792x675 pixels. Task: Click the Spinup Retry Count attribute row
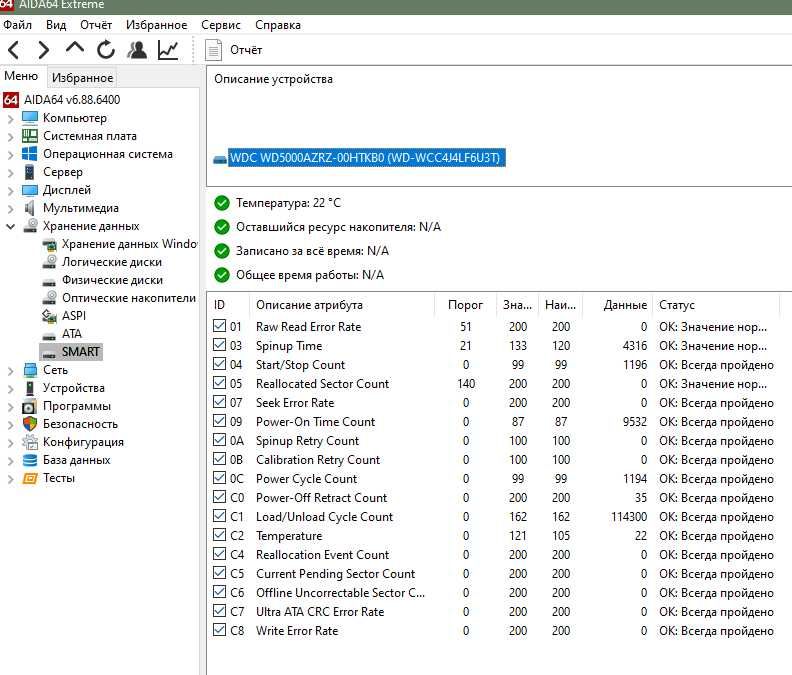pos(494,441)
